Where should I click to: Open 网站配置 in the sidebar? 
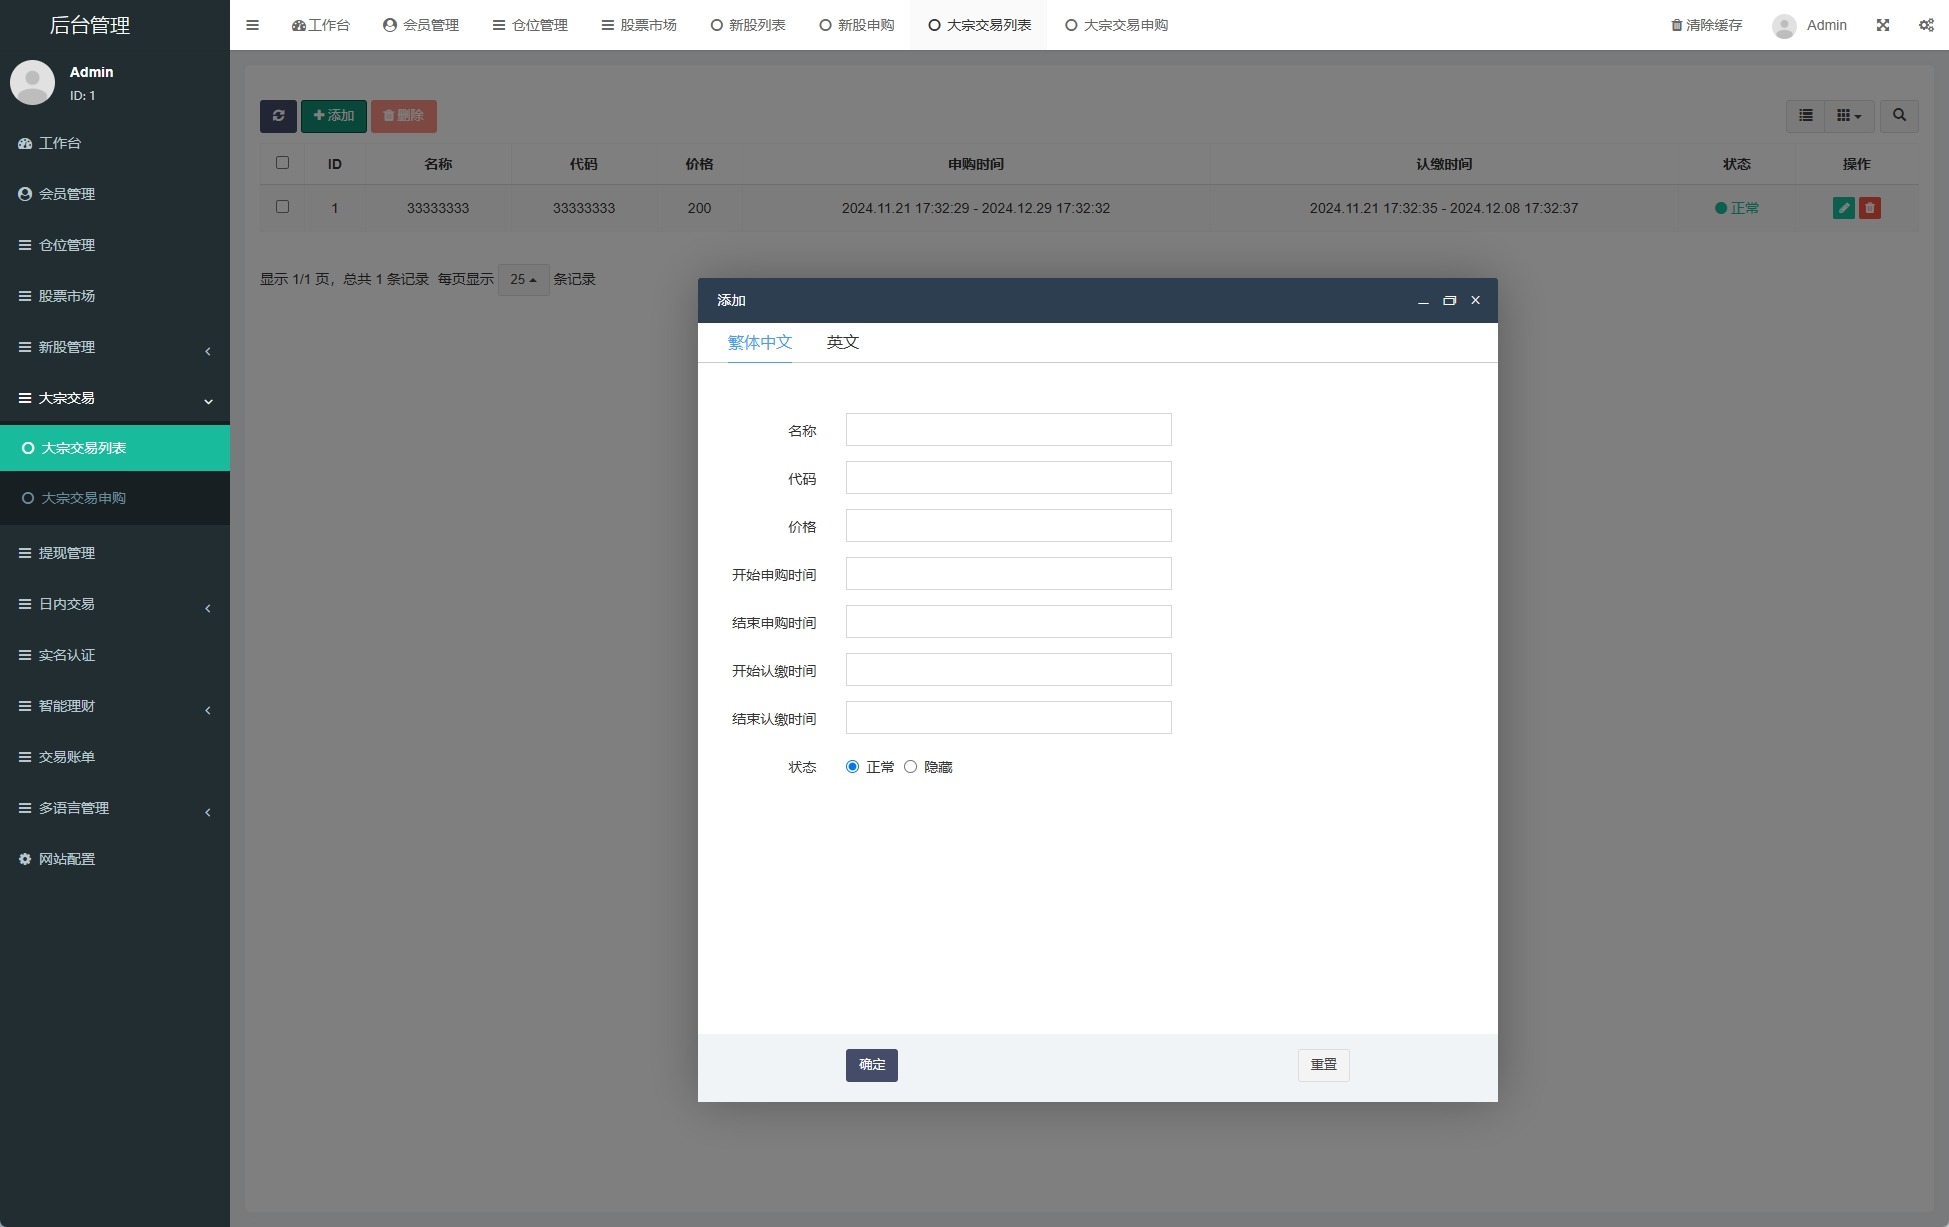coord(115,859)
